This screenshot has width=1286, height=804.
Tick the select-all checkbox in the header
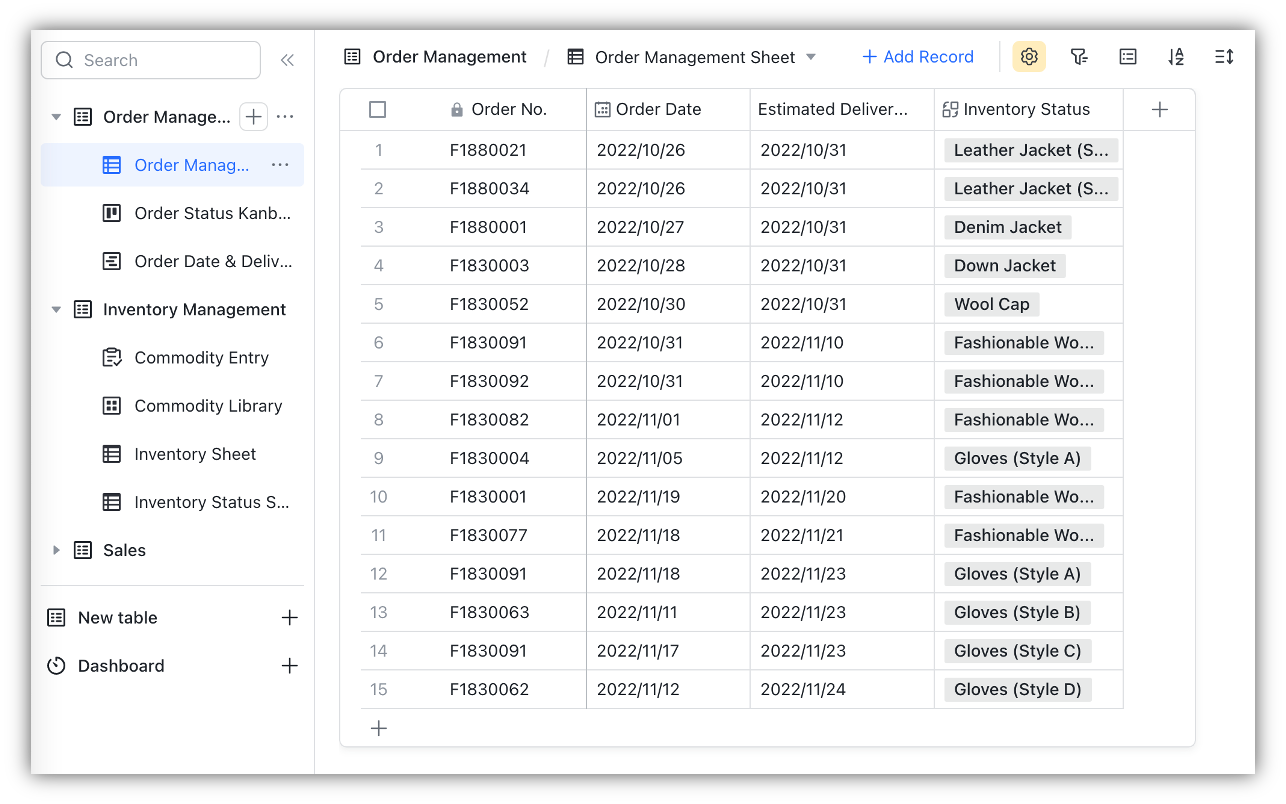pyautogui.click(x=378, y=110)
